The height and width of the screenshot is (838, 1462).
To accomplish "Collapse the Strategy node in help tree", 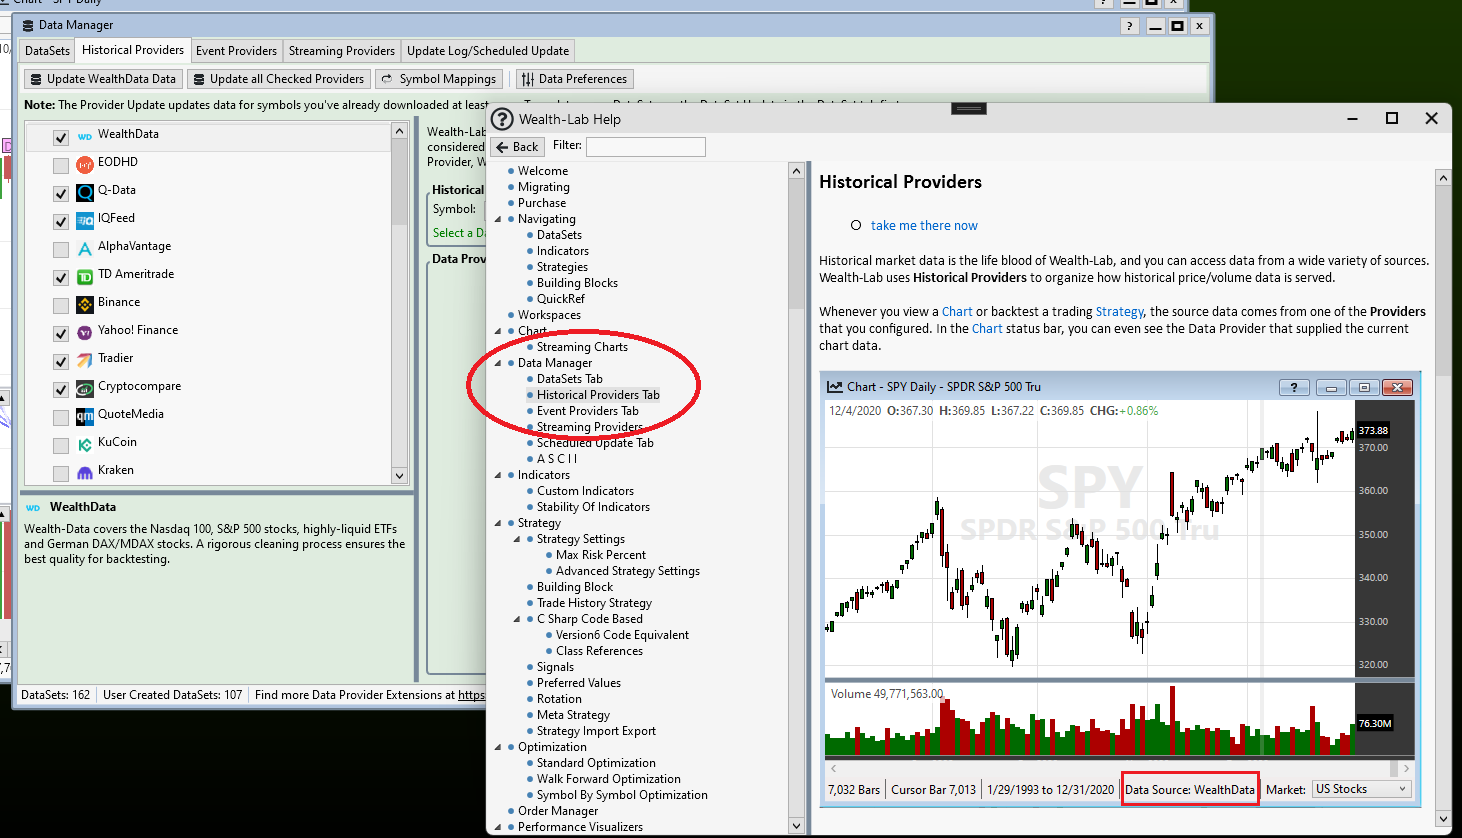I will [x=498, y=523].
